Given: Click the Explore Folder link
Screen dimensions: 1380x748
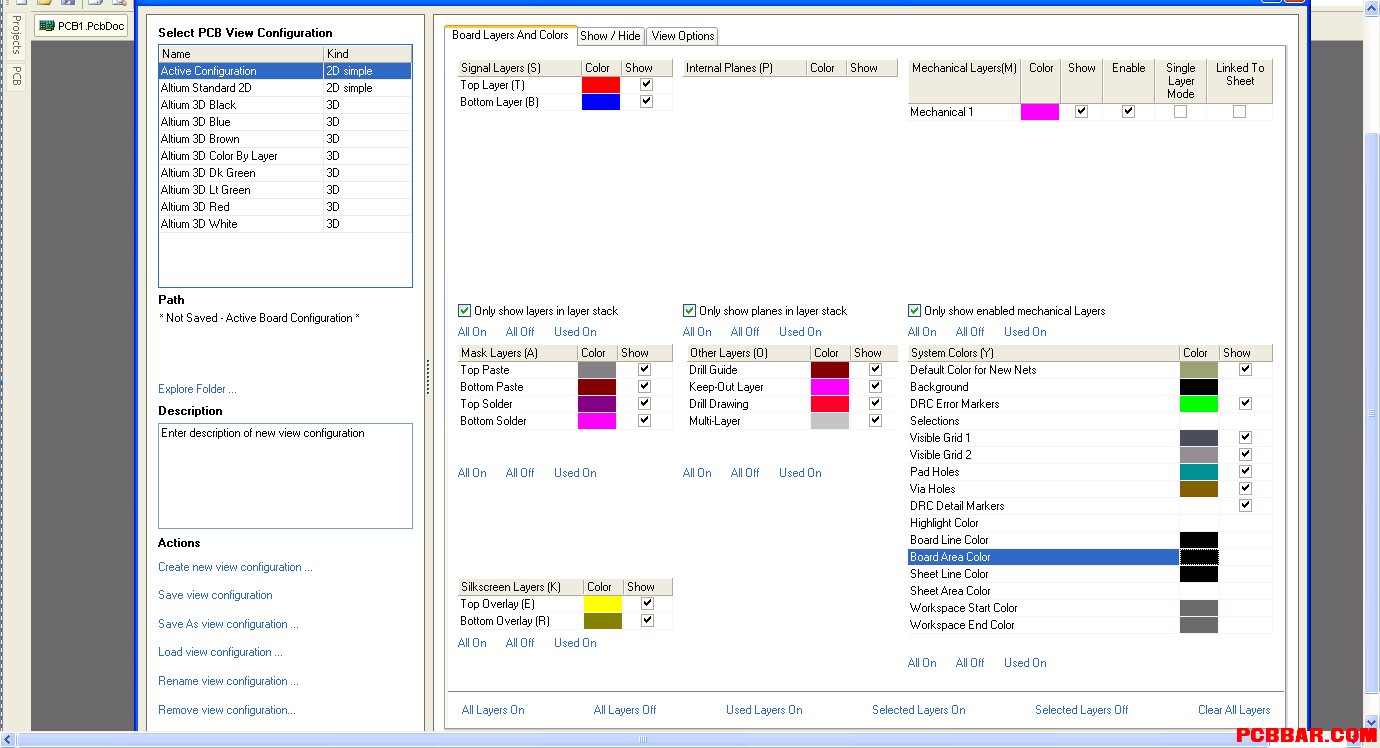Looking at the screenshot, I should click(x=197, y=389).
